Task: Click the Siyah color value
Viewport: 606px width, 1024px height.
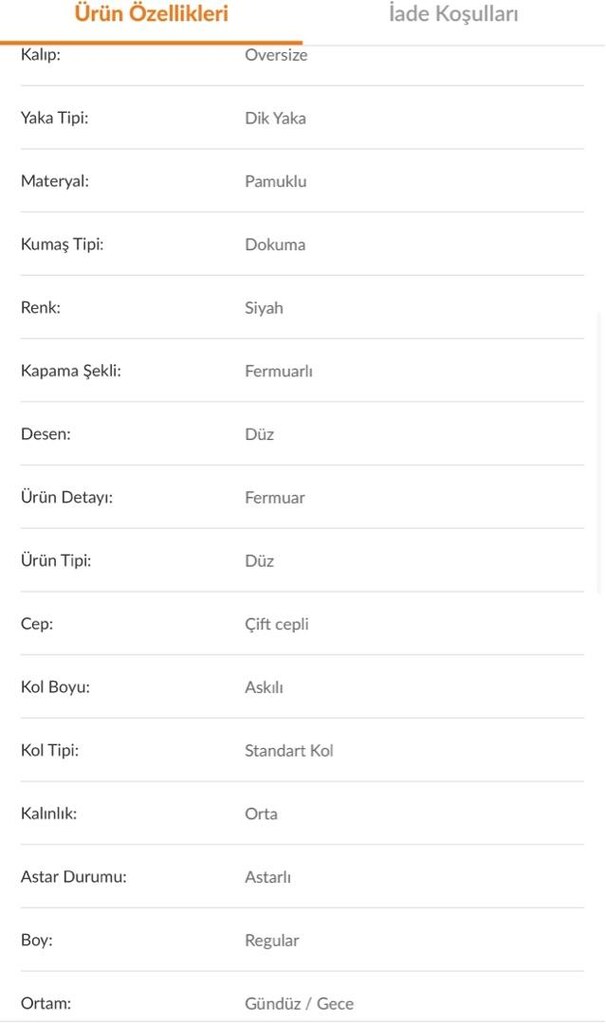Action: [x=264, y=308]
